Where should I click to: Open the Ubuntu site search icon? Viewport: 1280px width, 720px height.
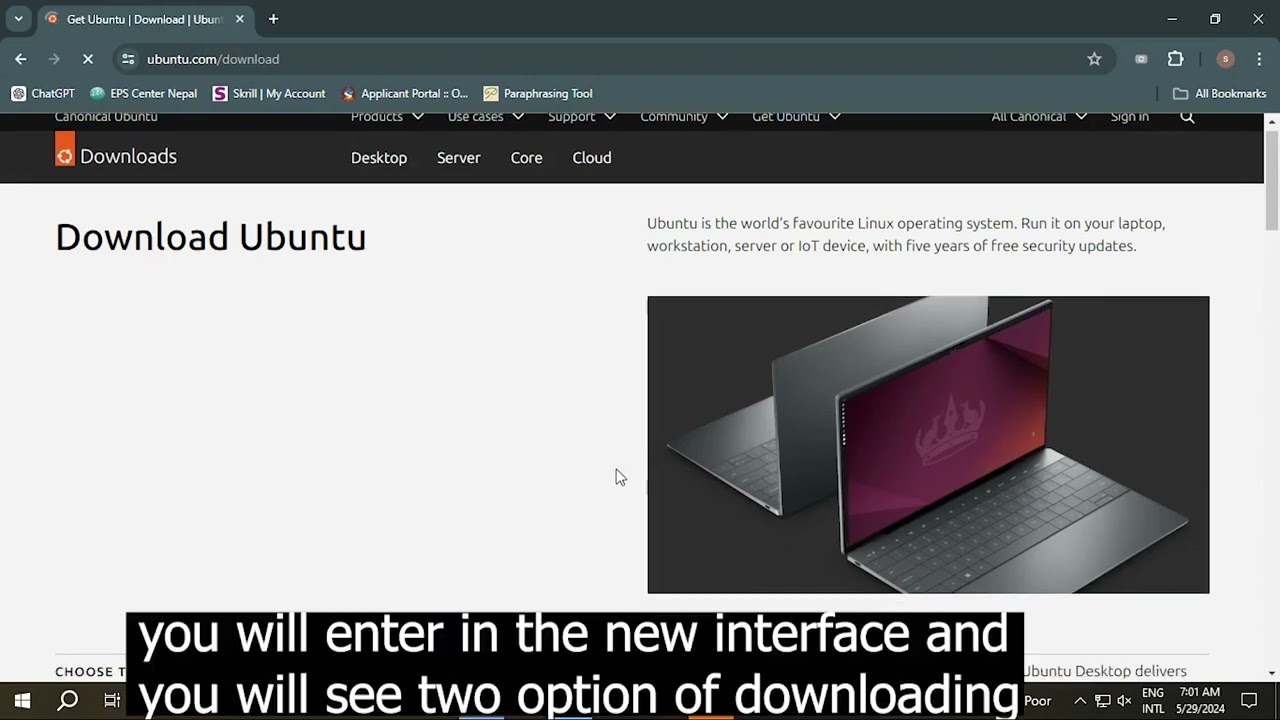tap(1187, 117)
